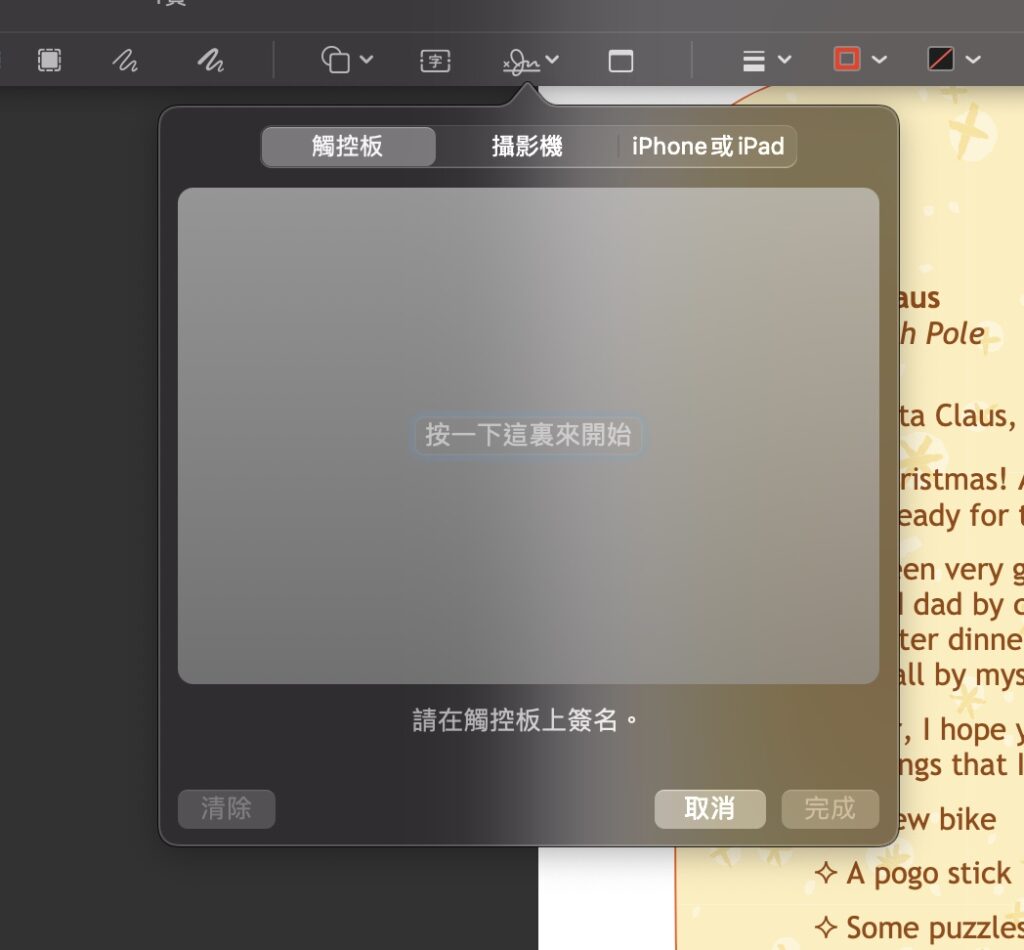Screen dimensions: 1024x950
Task: Click the red border color swatch
Action: pyautogui.click(x=847, y=60)
